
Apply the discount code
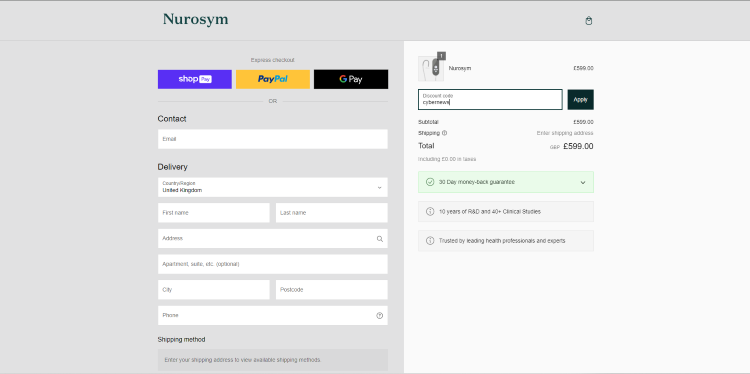[581, 99]
